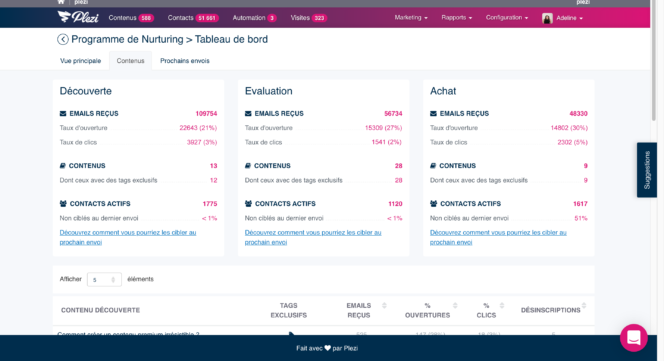Expand the Marketing dropdown menu
This screenshot has height=361, width=664.
click(x=411, y=18)
